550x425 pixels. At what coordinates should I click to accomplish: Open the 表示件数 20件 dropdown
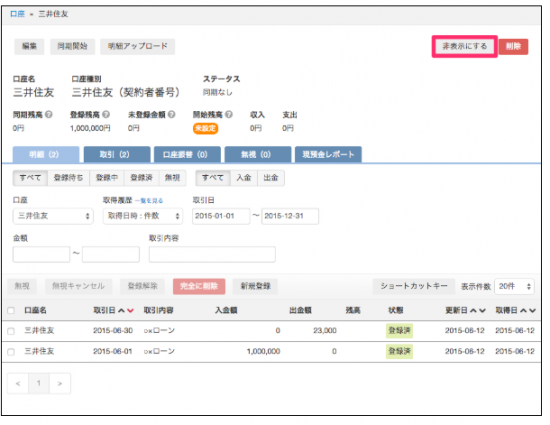tap(514, 286)
